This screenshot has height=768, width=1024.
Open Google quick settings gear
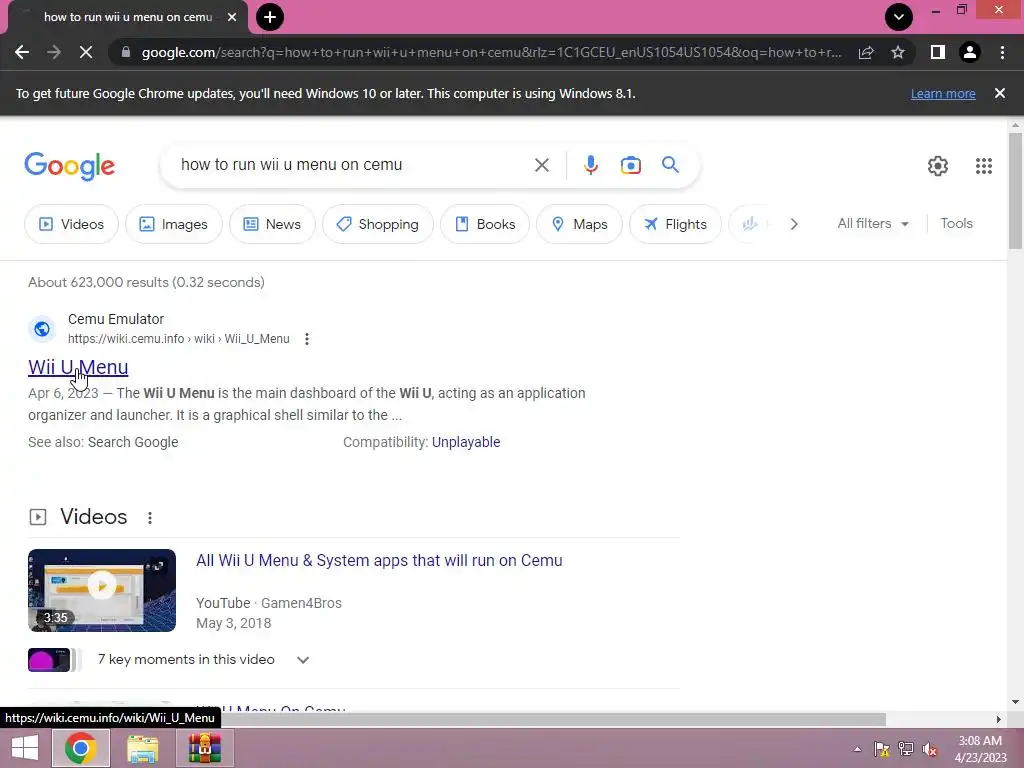pos(938,166)
